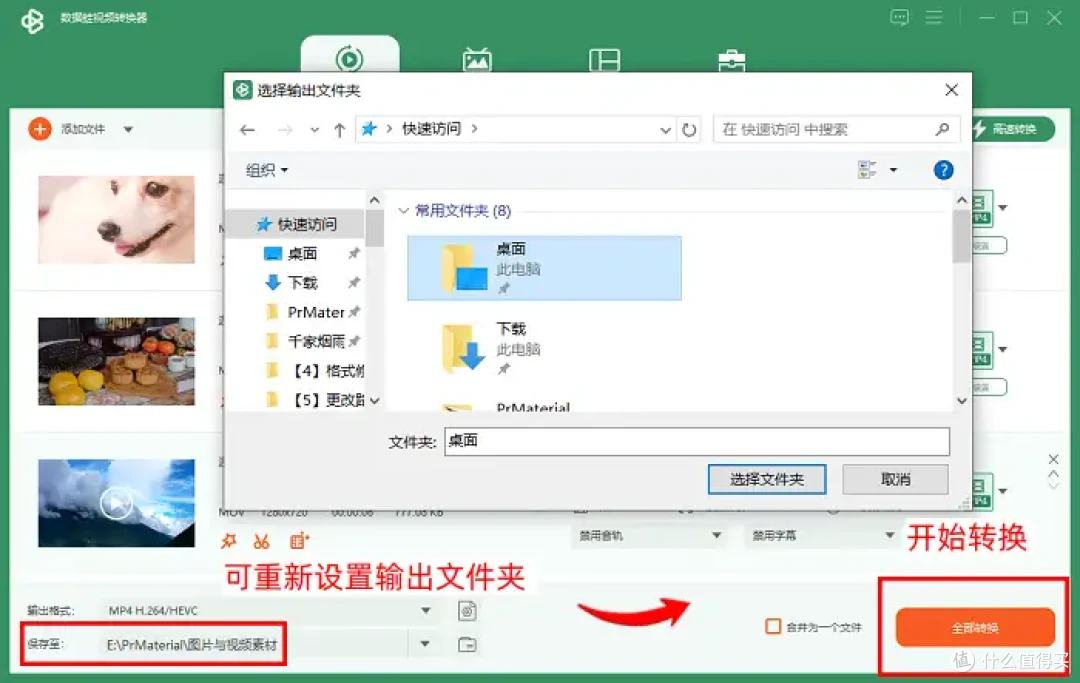
Task: Remove the third video with X icon
Action: point(1053,459)
